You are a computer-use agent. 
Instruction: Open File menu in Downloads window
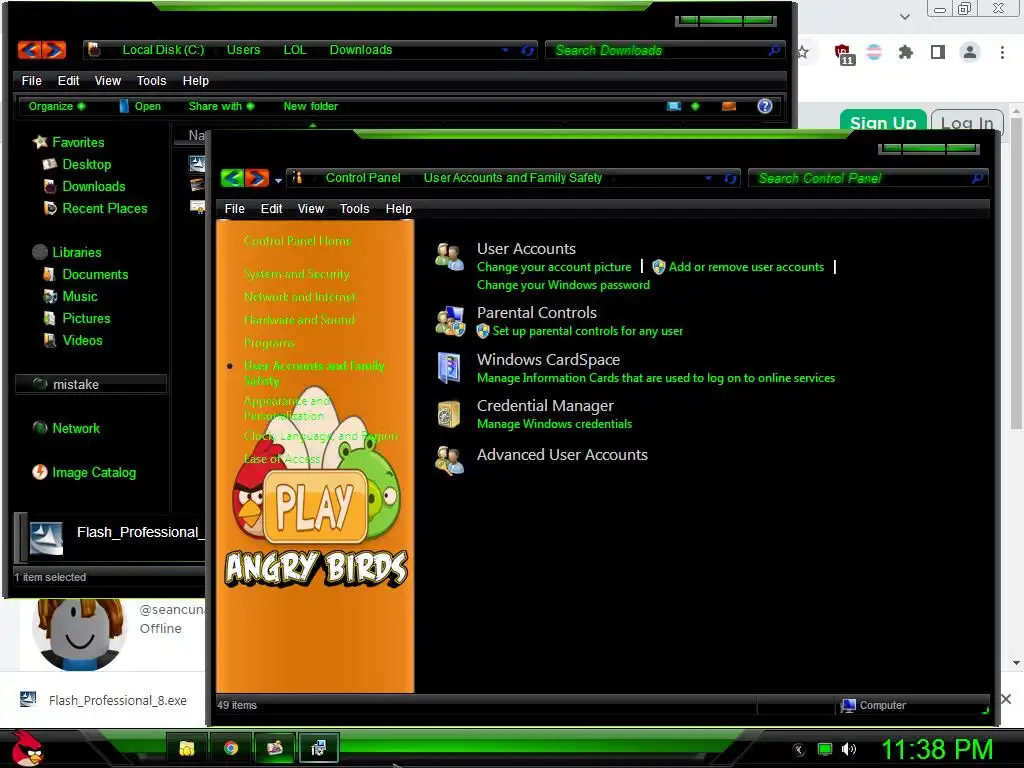pyautogui.click(x=31, y=80)
